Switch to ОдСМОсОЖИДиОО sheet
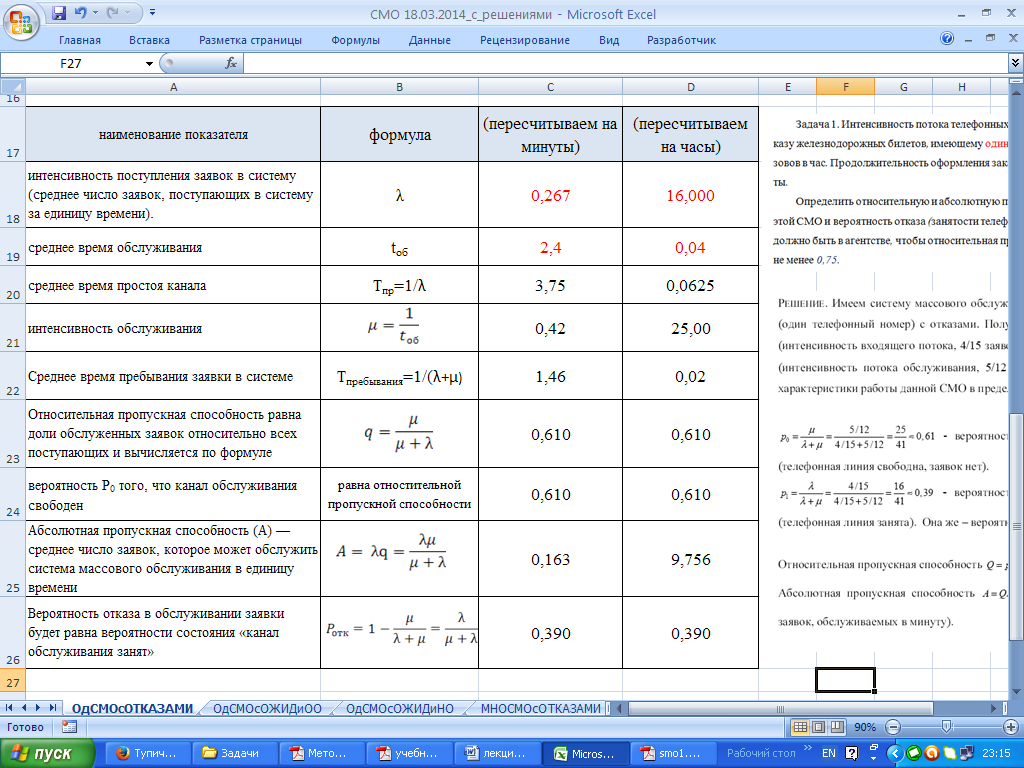This screenshot has width=1024, height=768. click(x=268, y=708)
